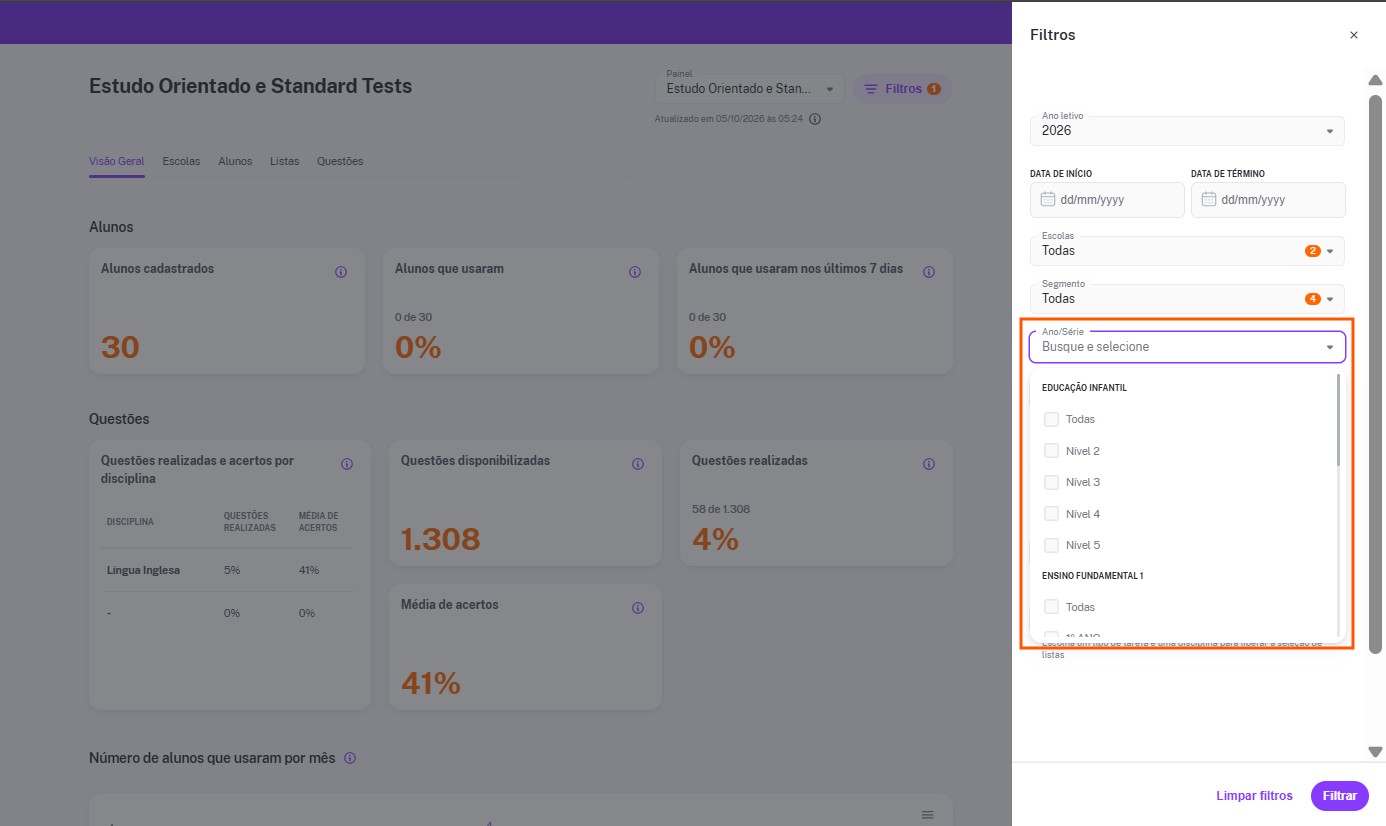Open the Alunos tab
This screenshot has height=826, width=1386.
(235, 161)
